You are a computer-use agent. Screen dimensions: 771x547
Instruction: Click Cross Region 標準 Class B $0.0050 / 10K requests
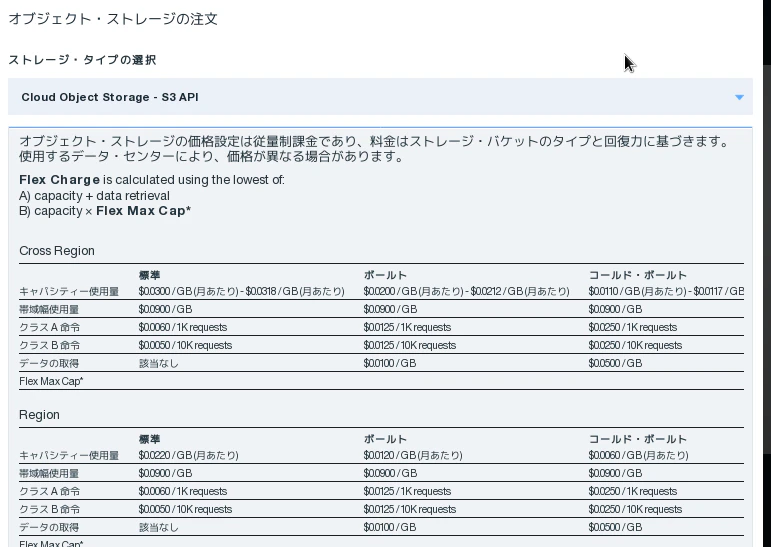coord(185,345)
